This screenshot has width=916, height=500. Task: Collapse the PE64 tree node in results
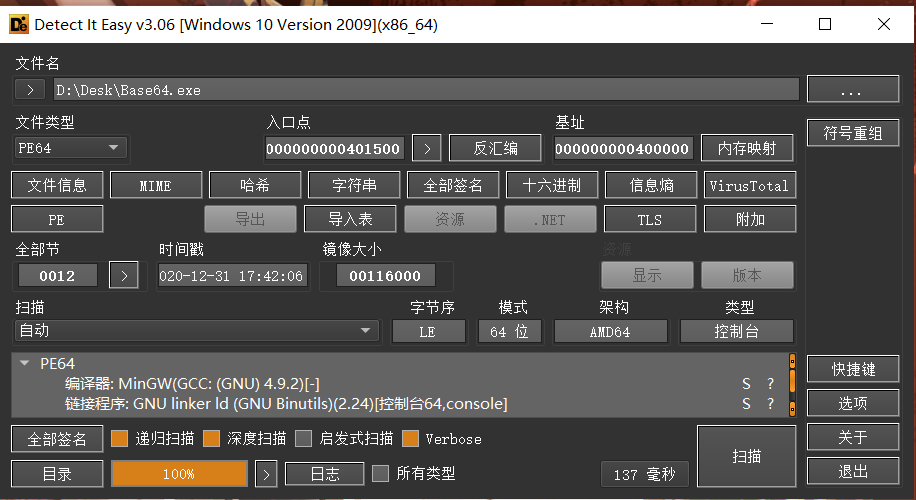point(25,364)
